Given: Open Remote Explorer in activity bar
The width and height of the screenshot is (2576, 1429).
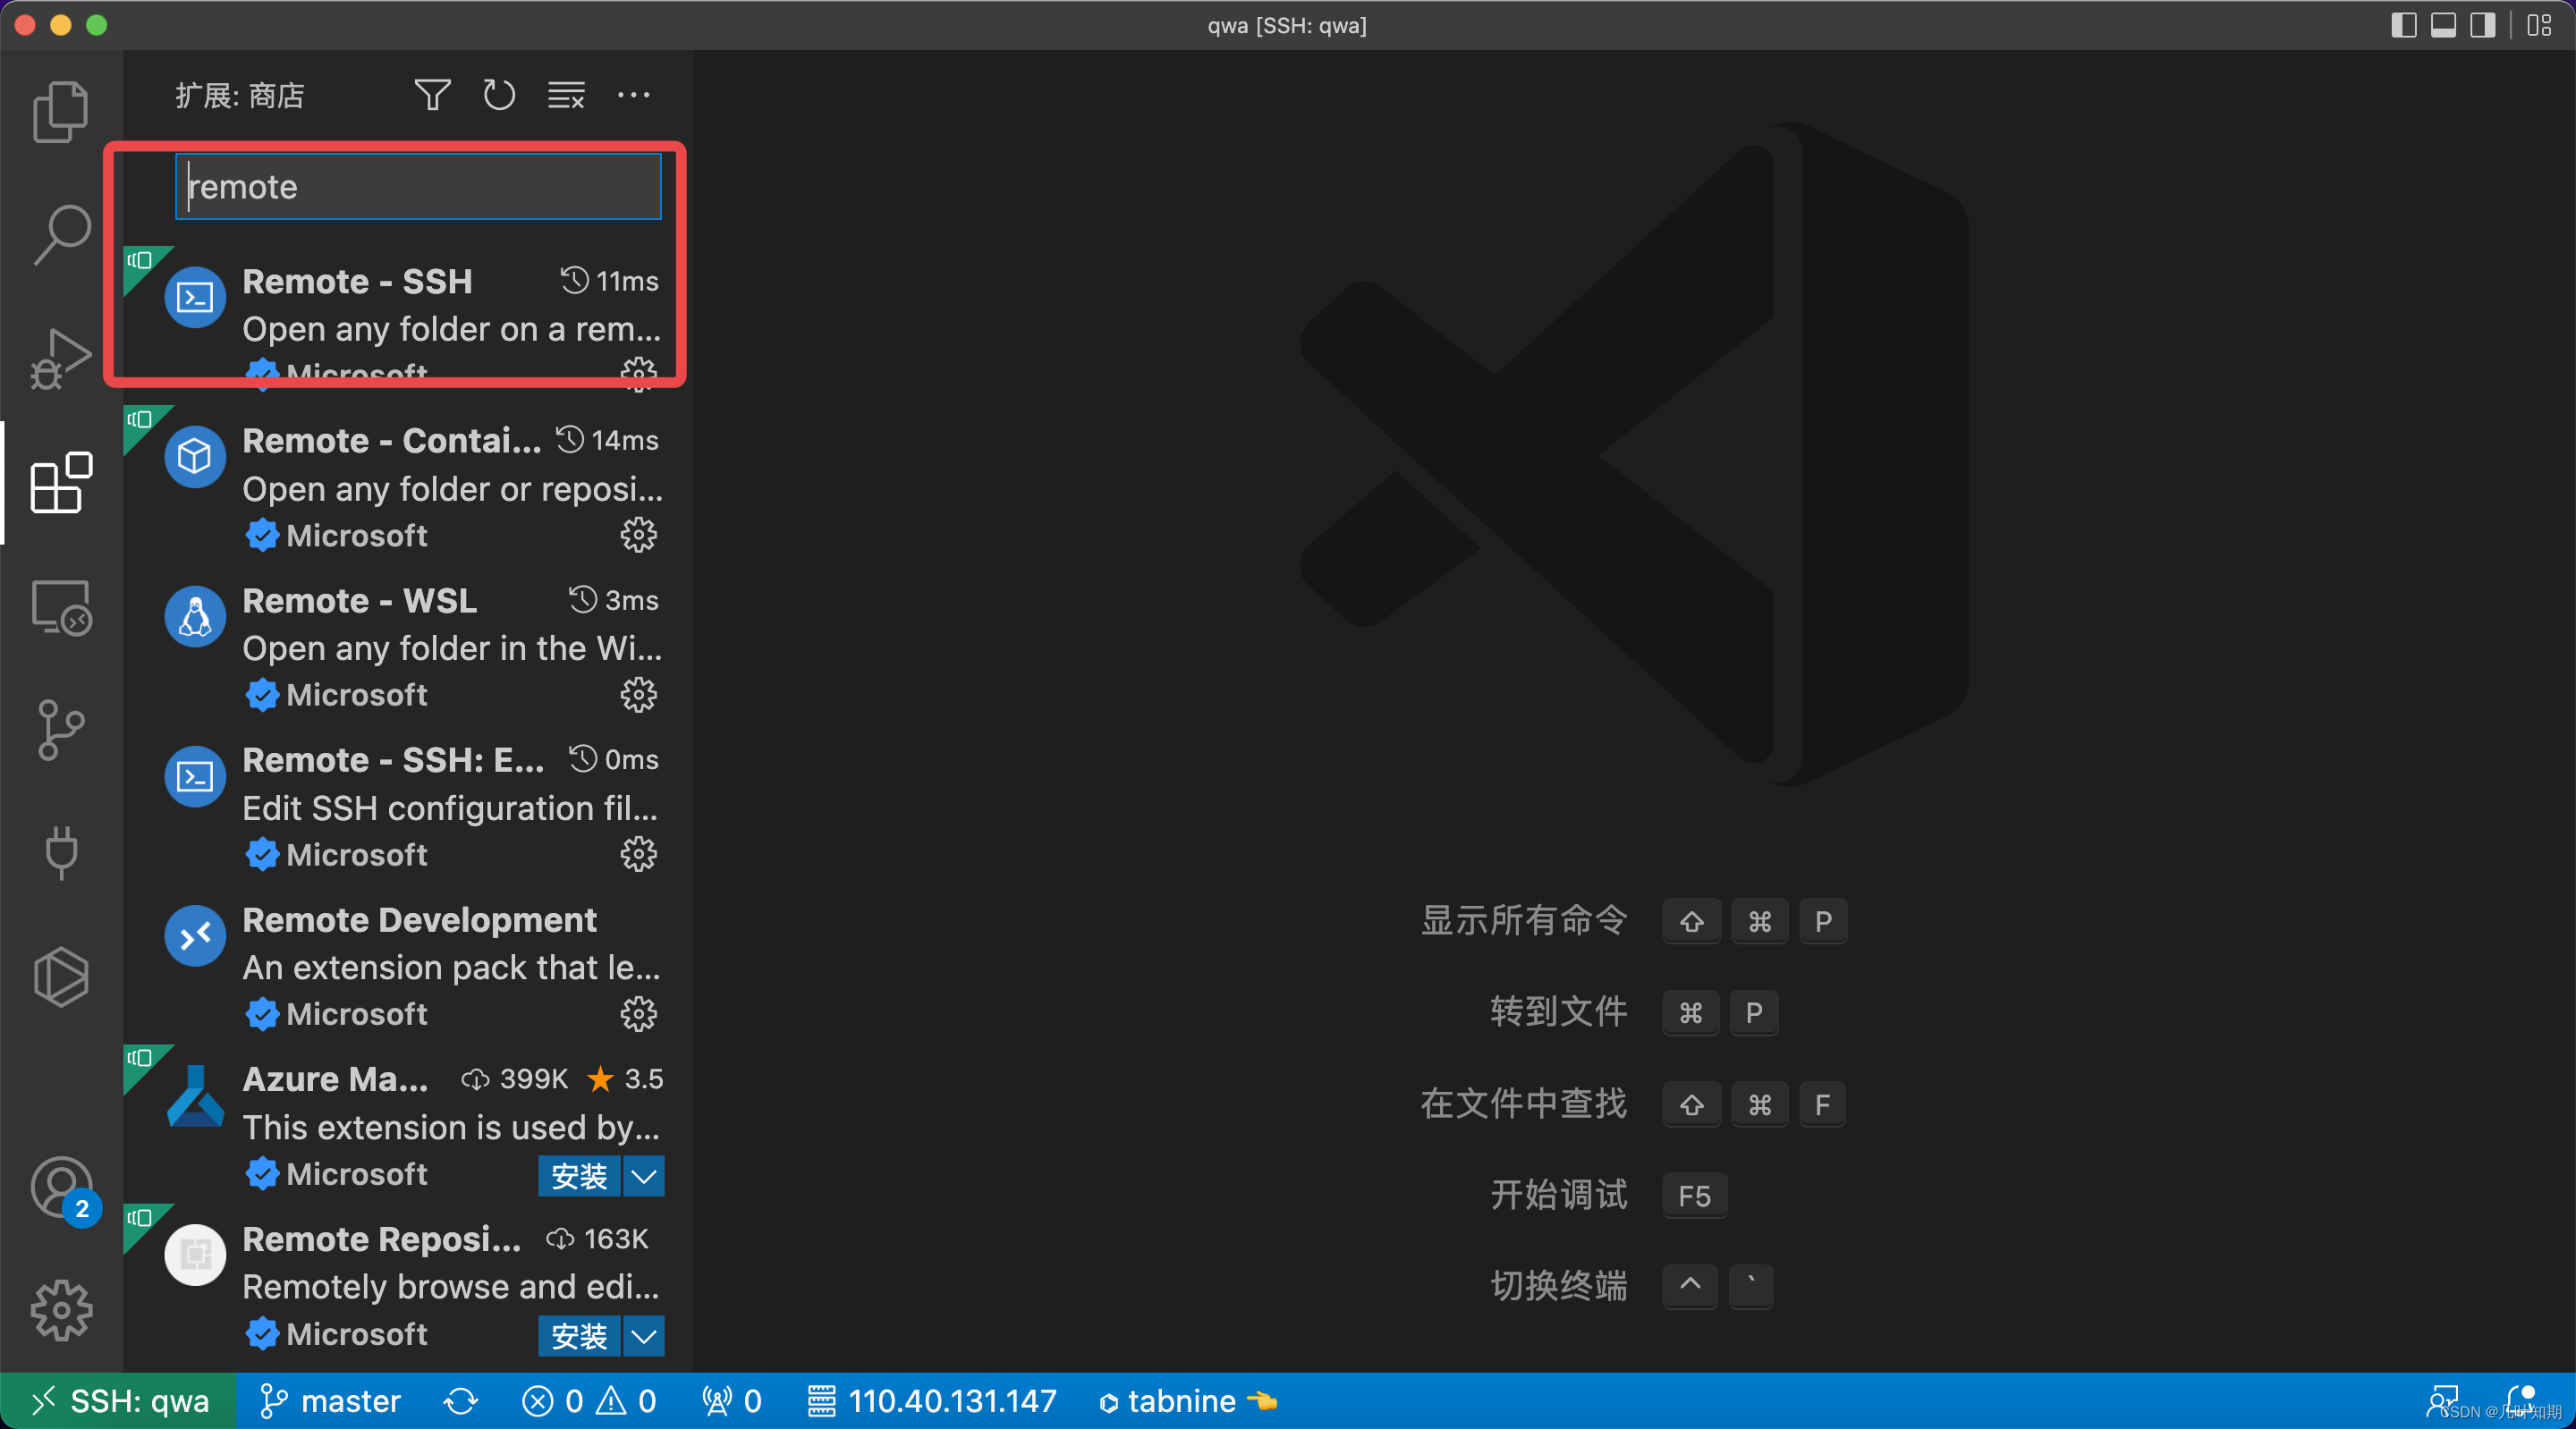Looking at the screenshot, I should (61, 607).
